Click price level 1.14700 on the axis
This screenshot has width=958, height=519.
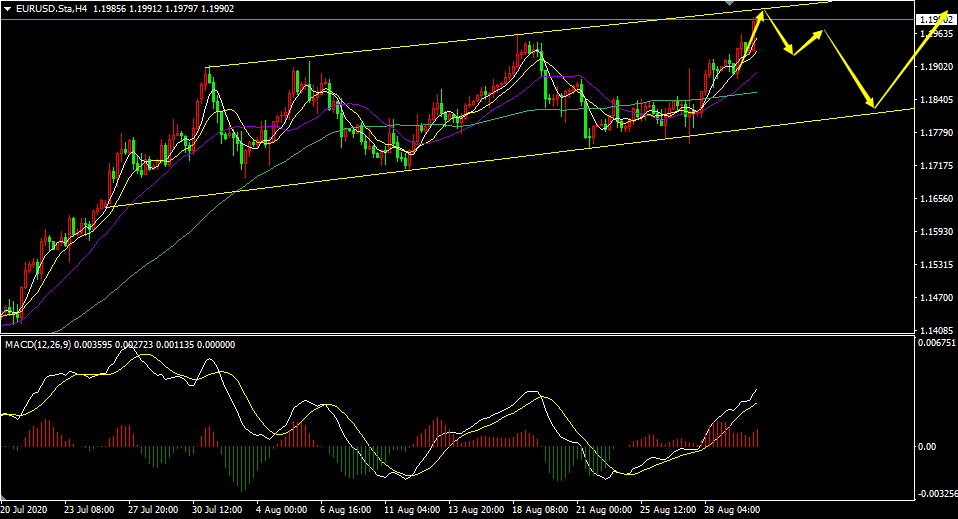[x=937, y=298]
